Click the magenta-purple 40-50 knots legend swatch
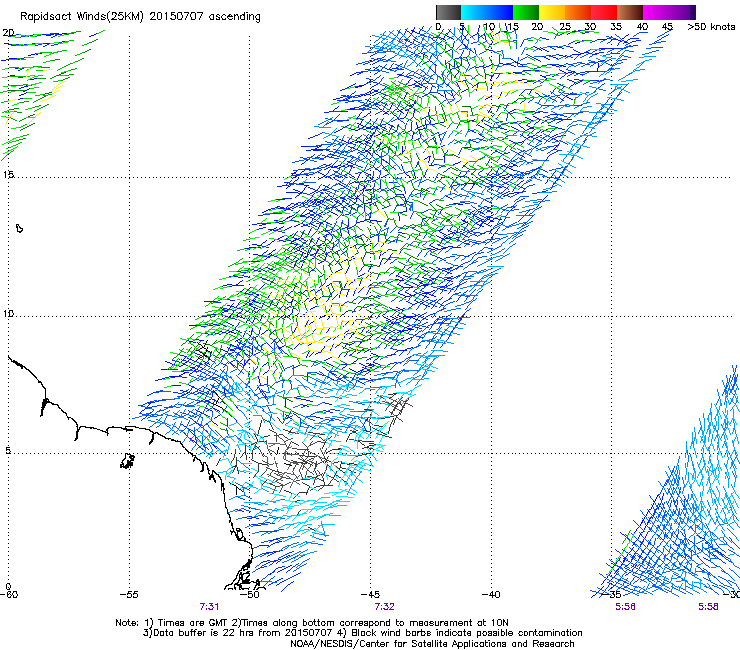The width and height of the screenshot is (740, 650). coord(669,12)
